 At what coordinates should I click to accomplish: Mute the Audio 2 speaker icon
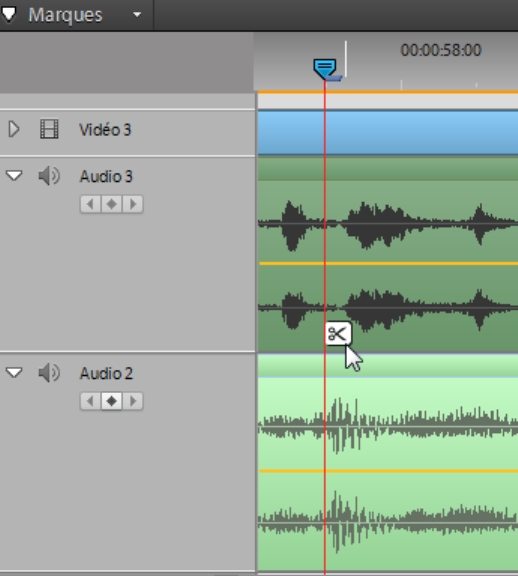point(49,373)
